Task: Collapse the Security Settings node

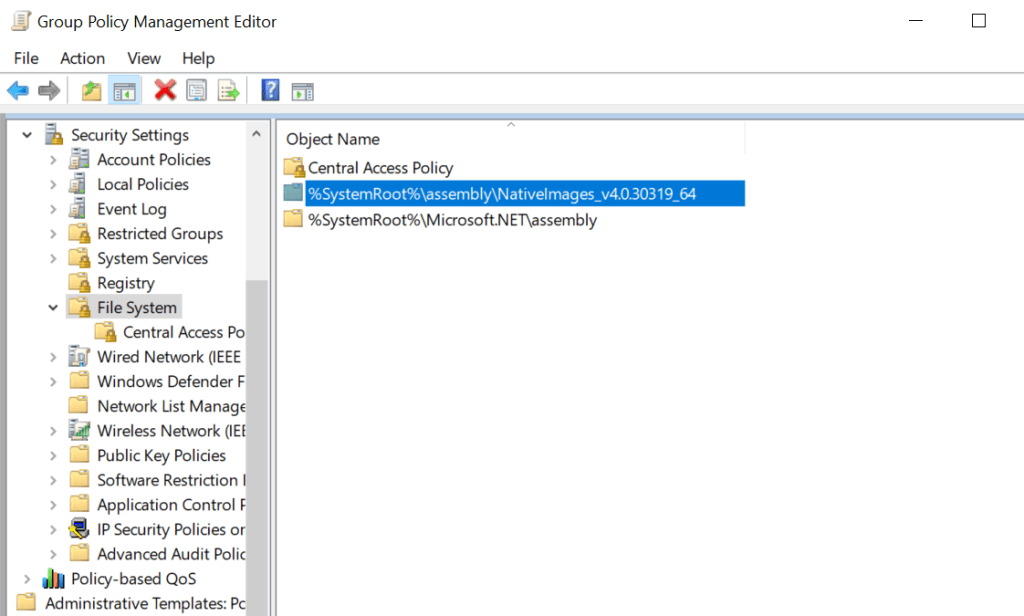Action: click(x=27, y=135)
